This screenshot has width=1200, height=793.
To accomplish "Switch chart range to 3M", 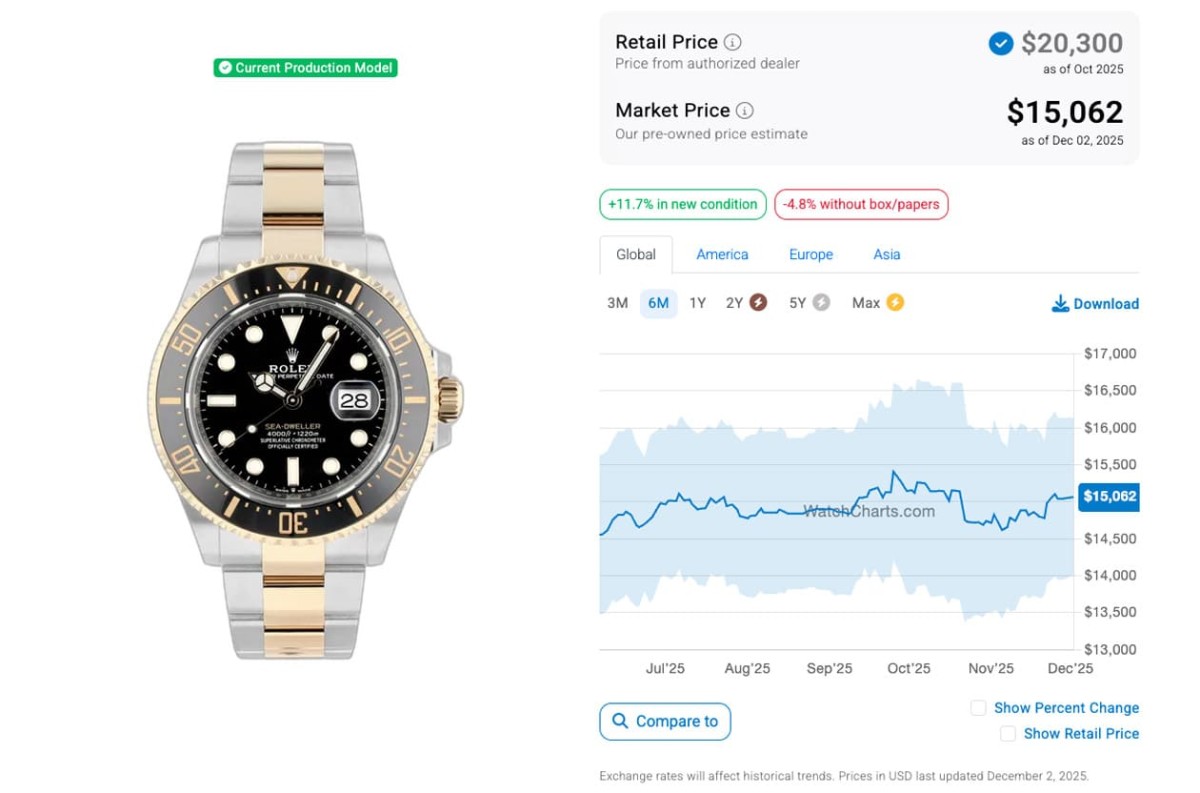I will tap(617, 303).
